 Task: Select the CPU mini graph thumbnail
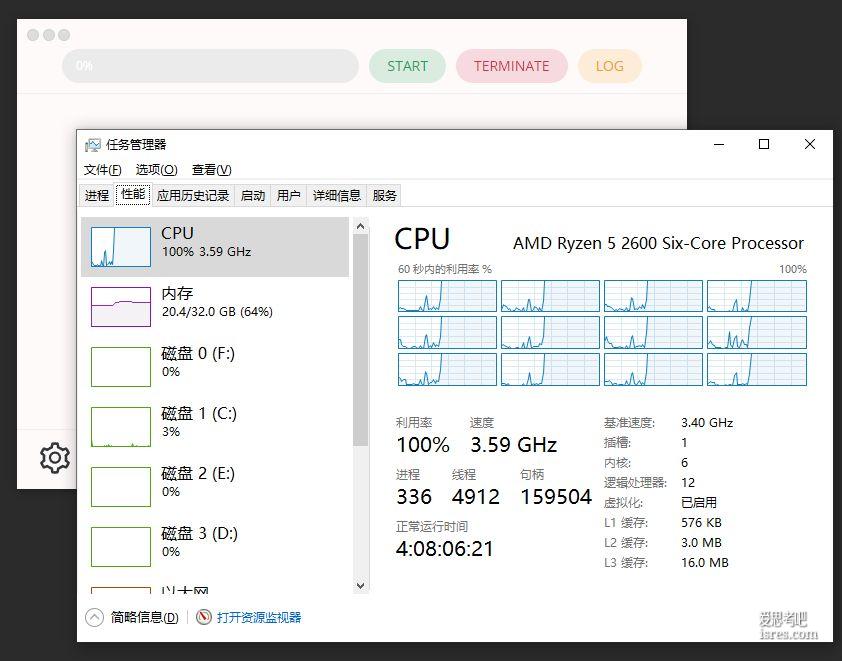click(121, 247)
